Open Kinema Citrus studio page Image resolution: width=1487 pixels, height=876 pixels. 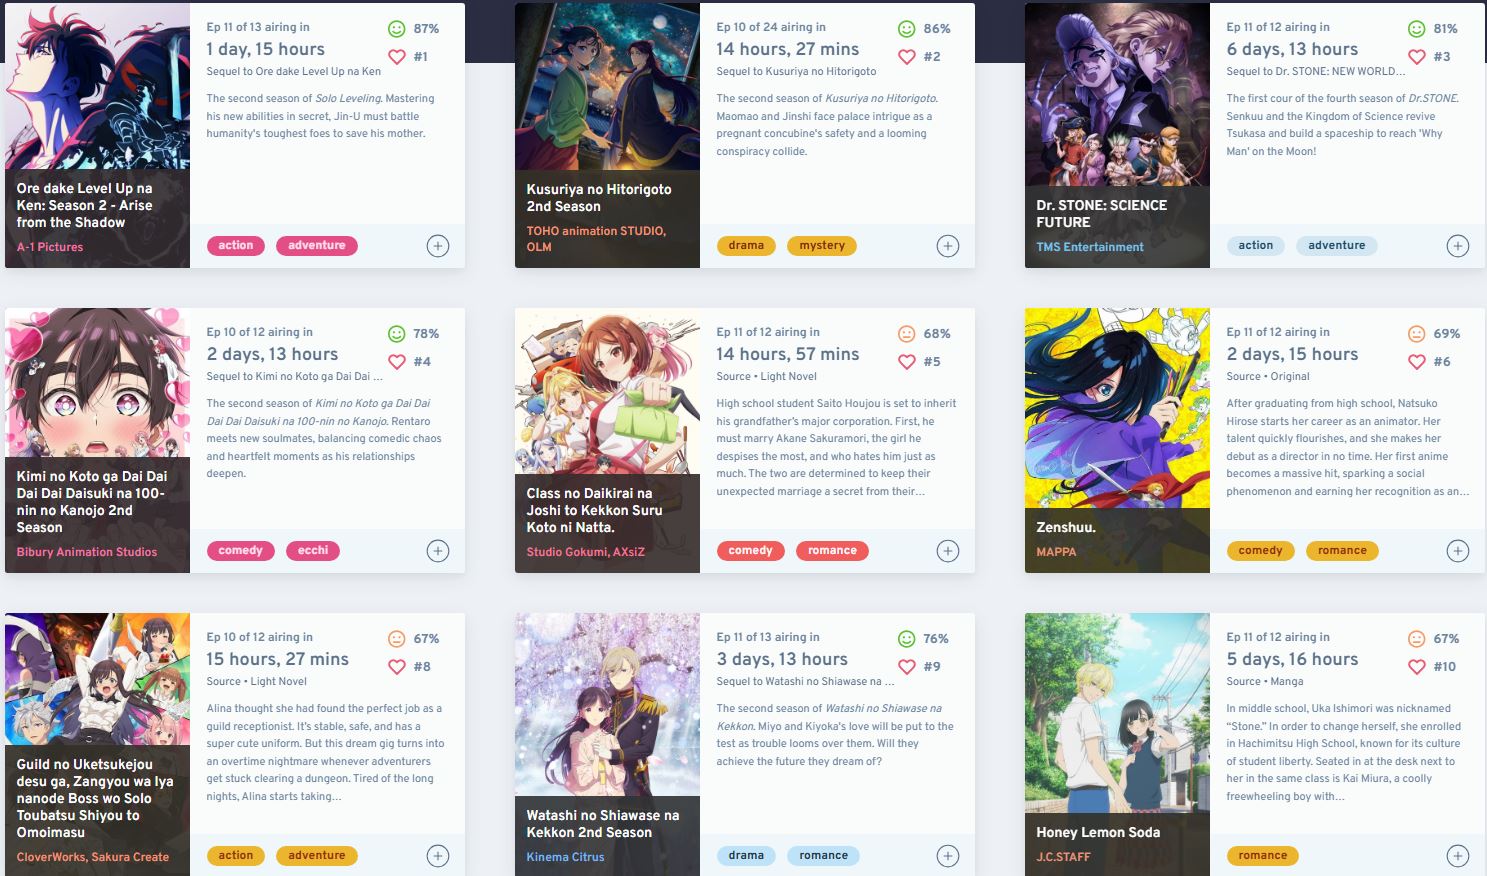(x=565, y=857)
